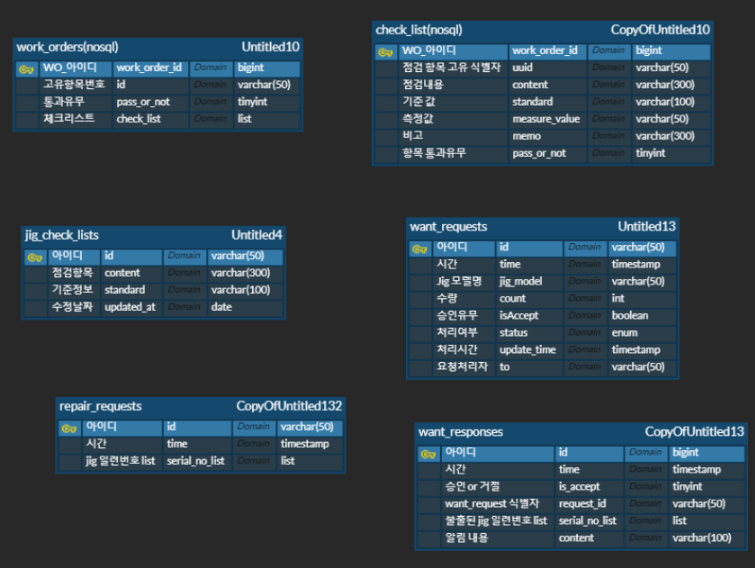Click the key icon in want_requests table
The height and width of the screenshot is (568, 755).
[420, 248]
